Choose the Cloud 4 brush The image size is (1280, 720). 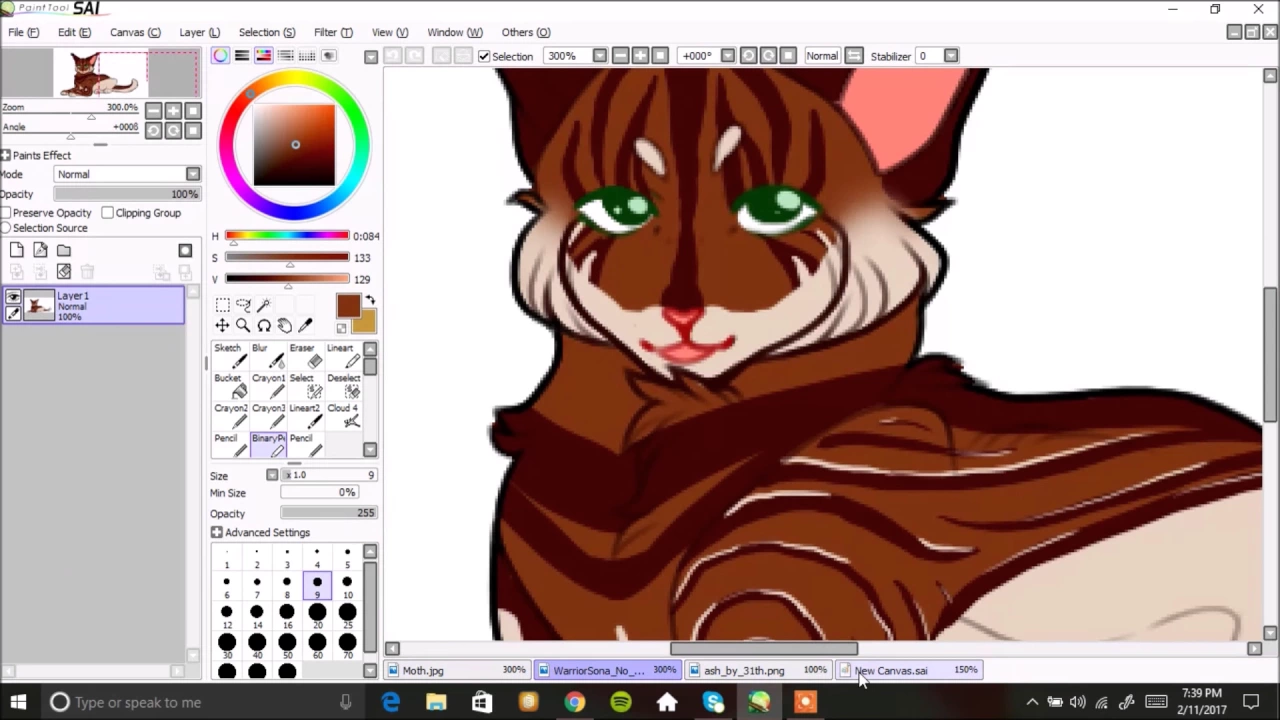[343, 416]
